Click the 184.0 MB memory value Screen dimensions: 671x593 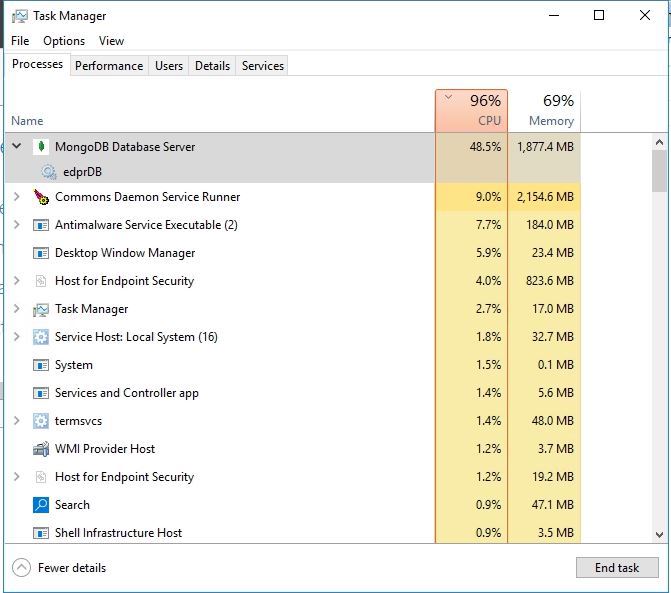point(550,225)
